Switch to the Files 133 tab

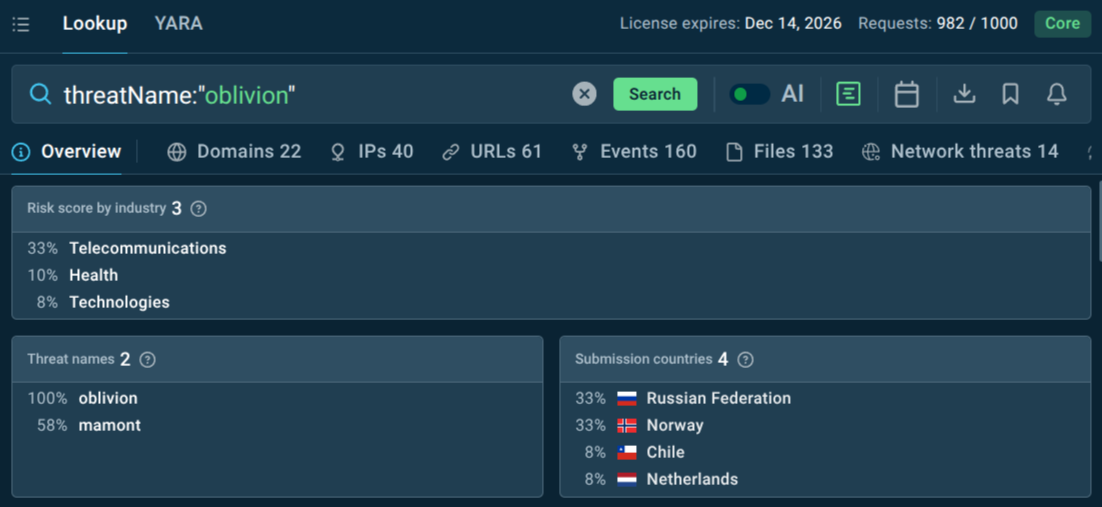coord(779,152)
